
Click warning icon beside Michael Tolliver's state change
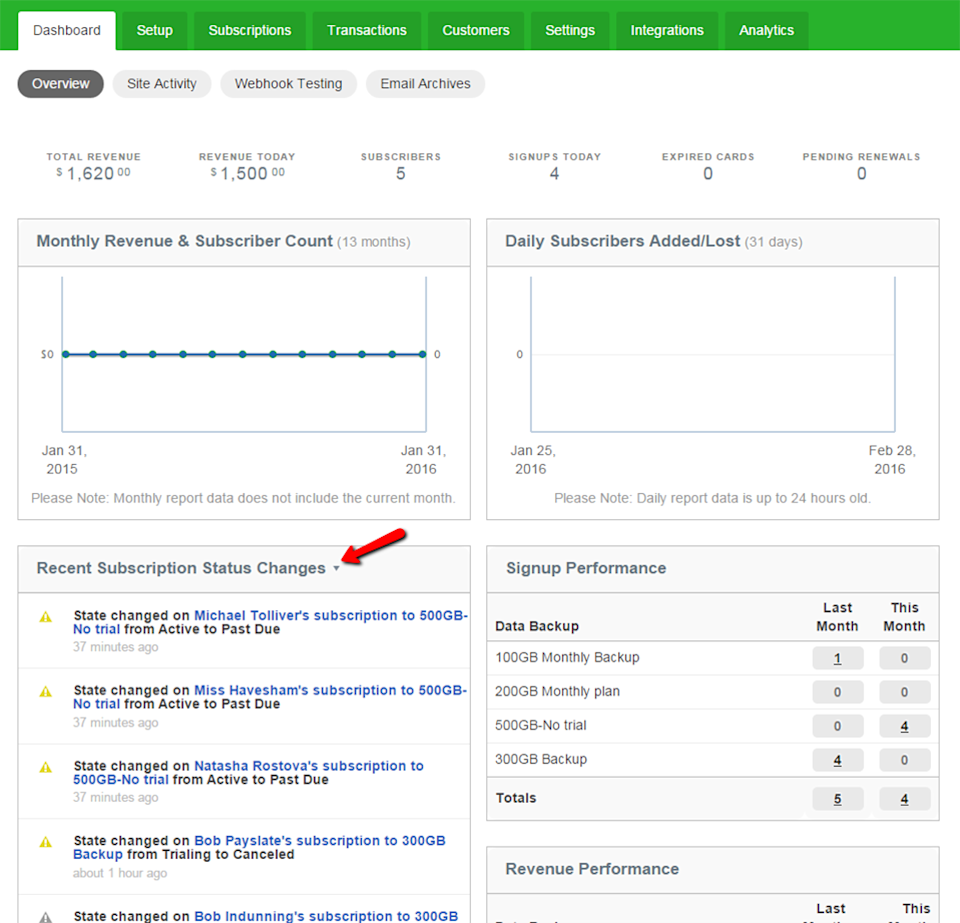[x=46, y=617]
